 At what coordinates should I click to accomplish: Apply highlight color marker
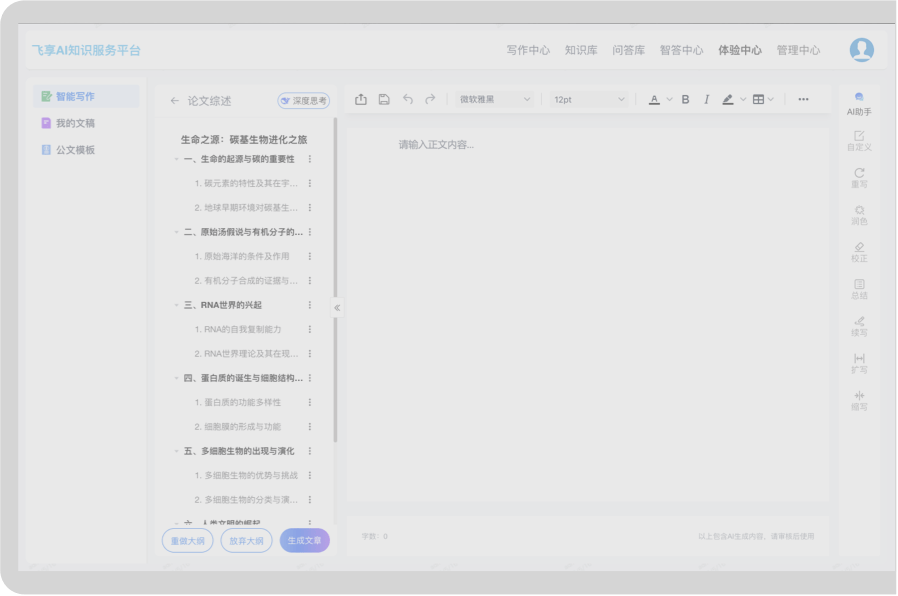pyautogui.click(x=727, y=100)
